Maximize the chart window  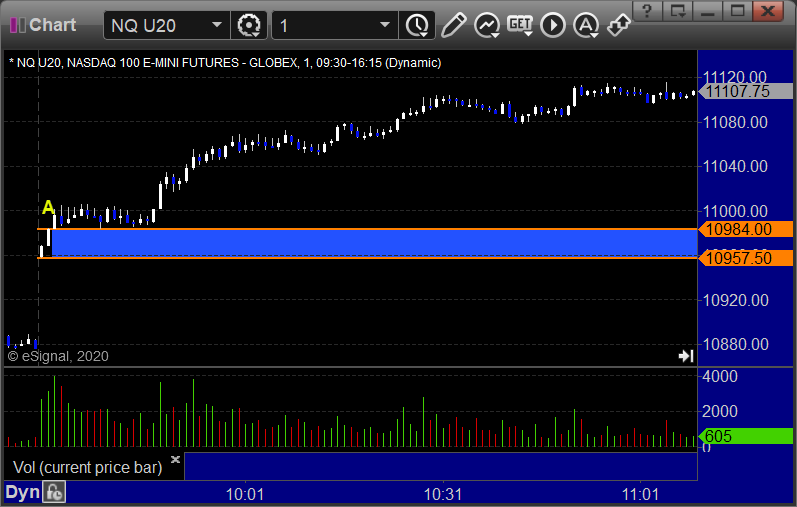pos(738,11)
